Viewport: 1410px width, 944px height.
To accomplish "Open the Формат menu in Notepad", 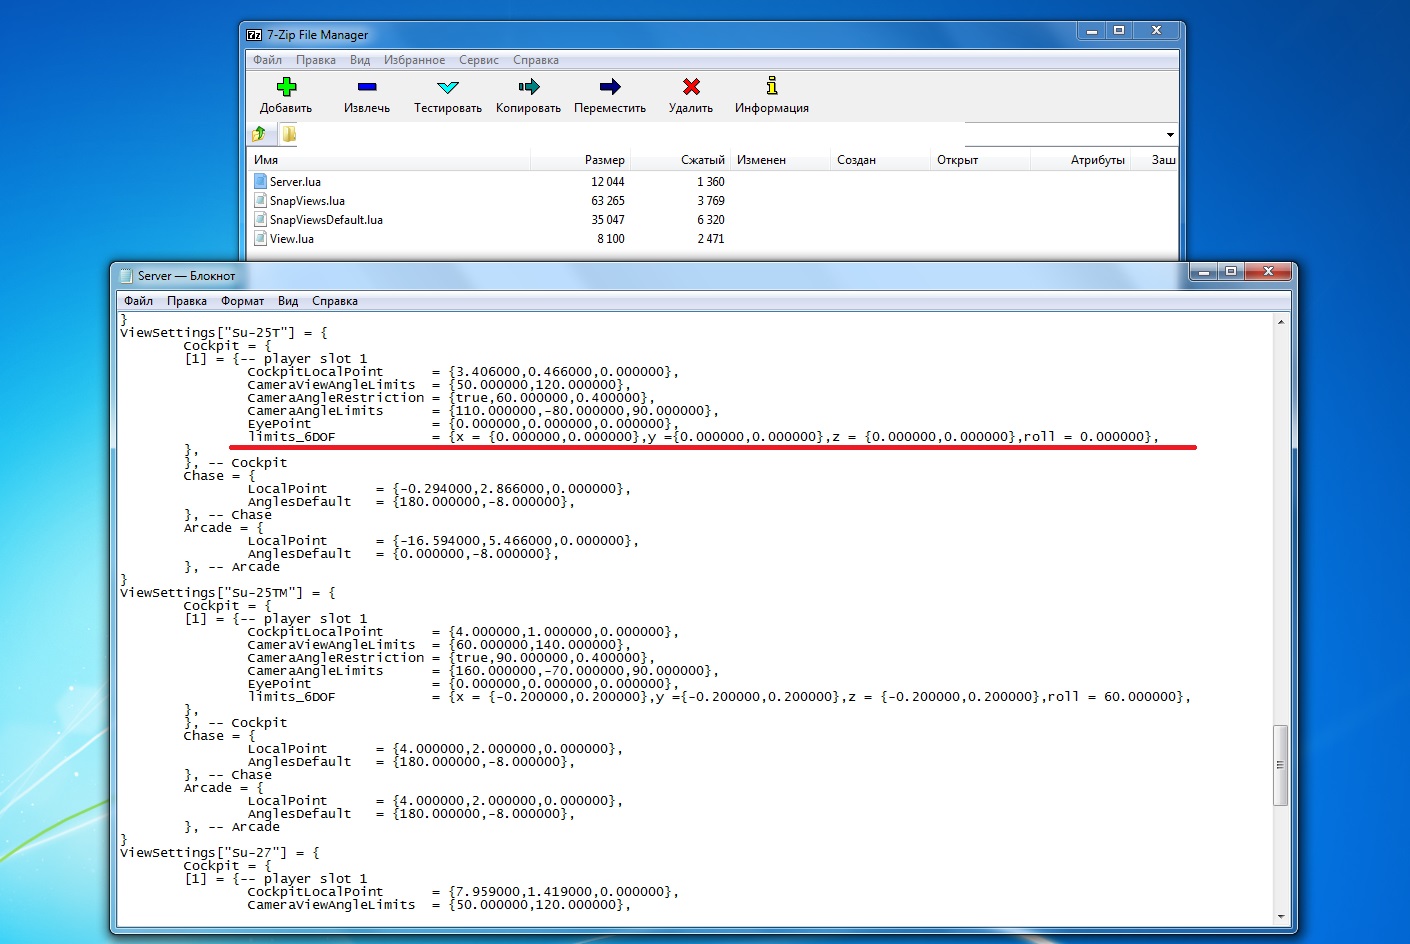I will [243, 301].
